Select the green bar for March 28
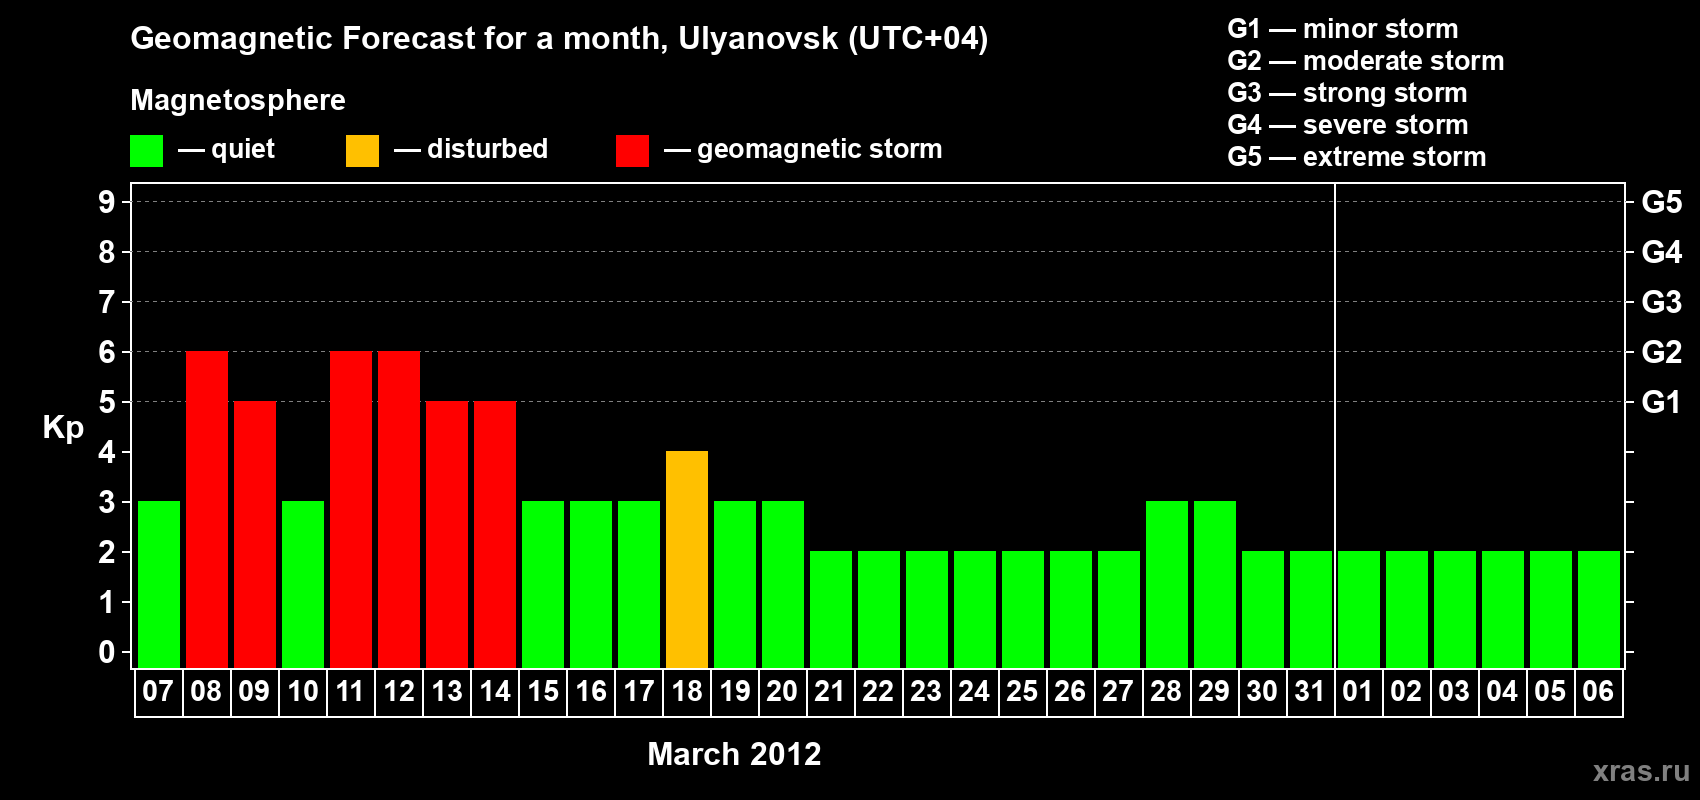The height and width of the screenshot is (800, 1700). tap(1167, 584)
